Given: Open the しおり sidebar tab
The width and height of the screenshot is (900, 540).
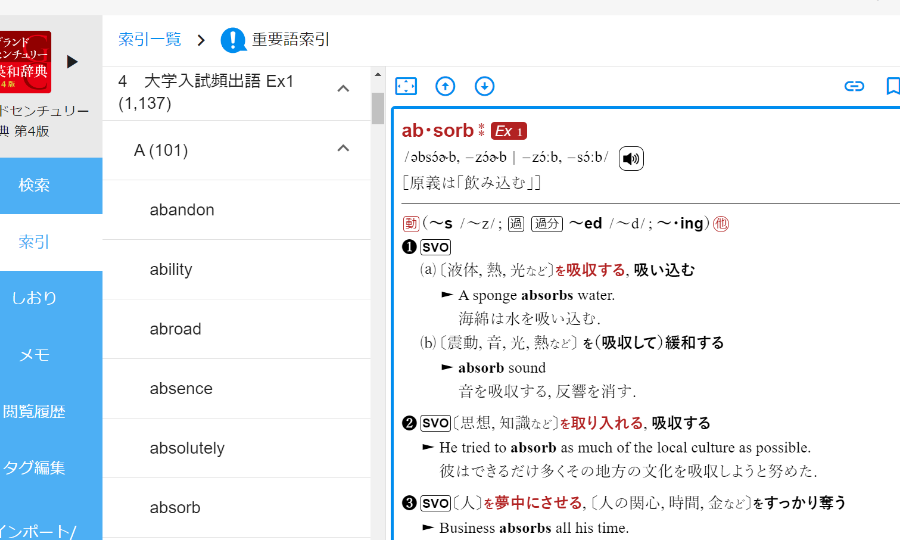Looking at the screenshot, I should point(51,298).
